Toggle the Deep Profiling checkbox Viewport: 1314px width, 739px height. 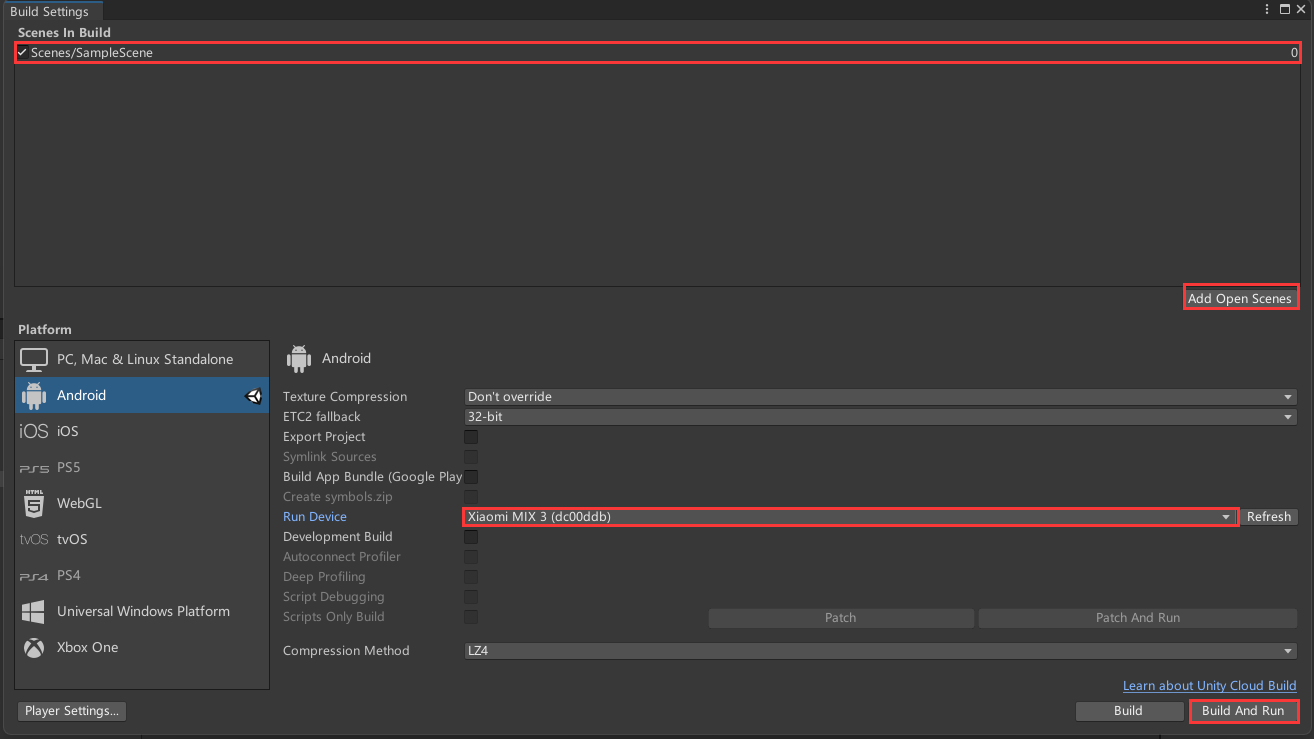coord(471,577)
